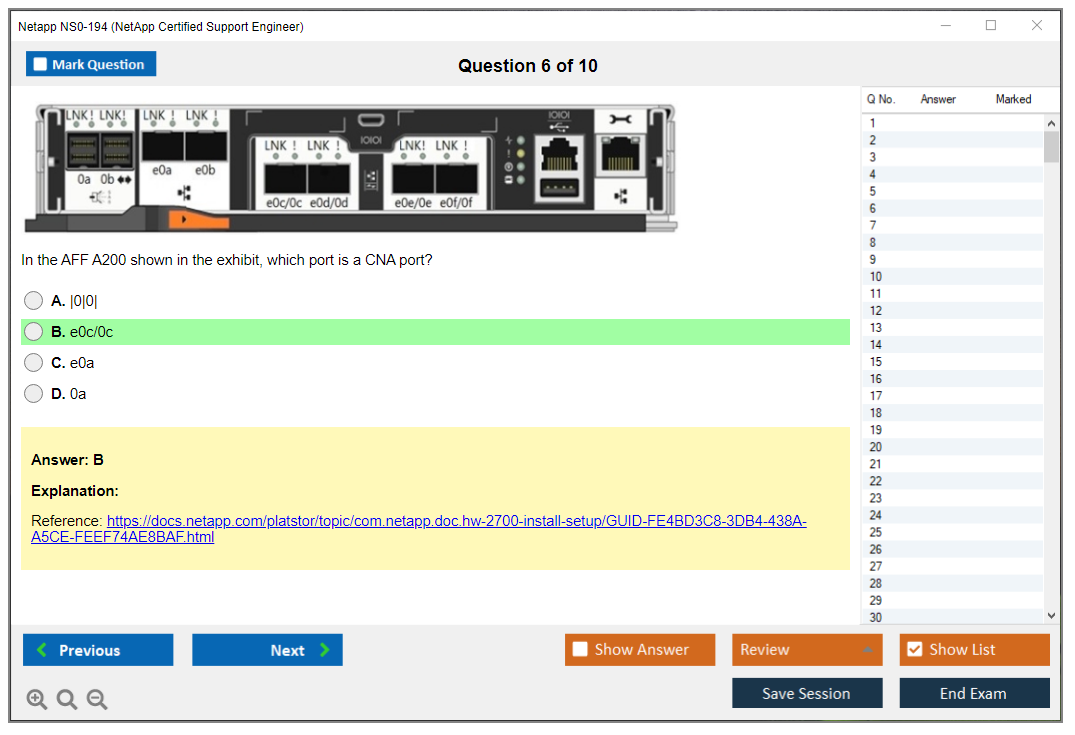
Task: Click the zoom out magnifier icon
Action: [97, 700]
